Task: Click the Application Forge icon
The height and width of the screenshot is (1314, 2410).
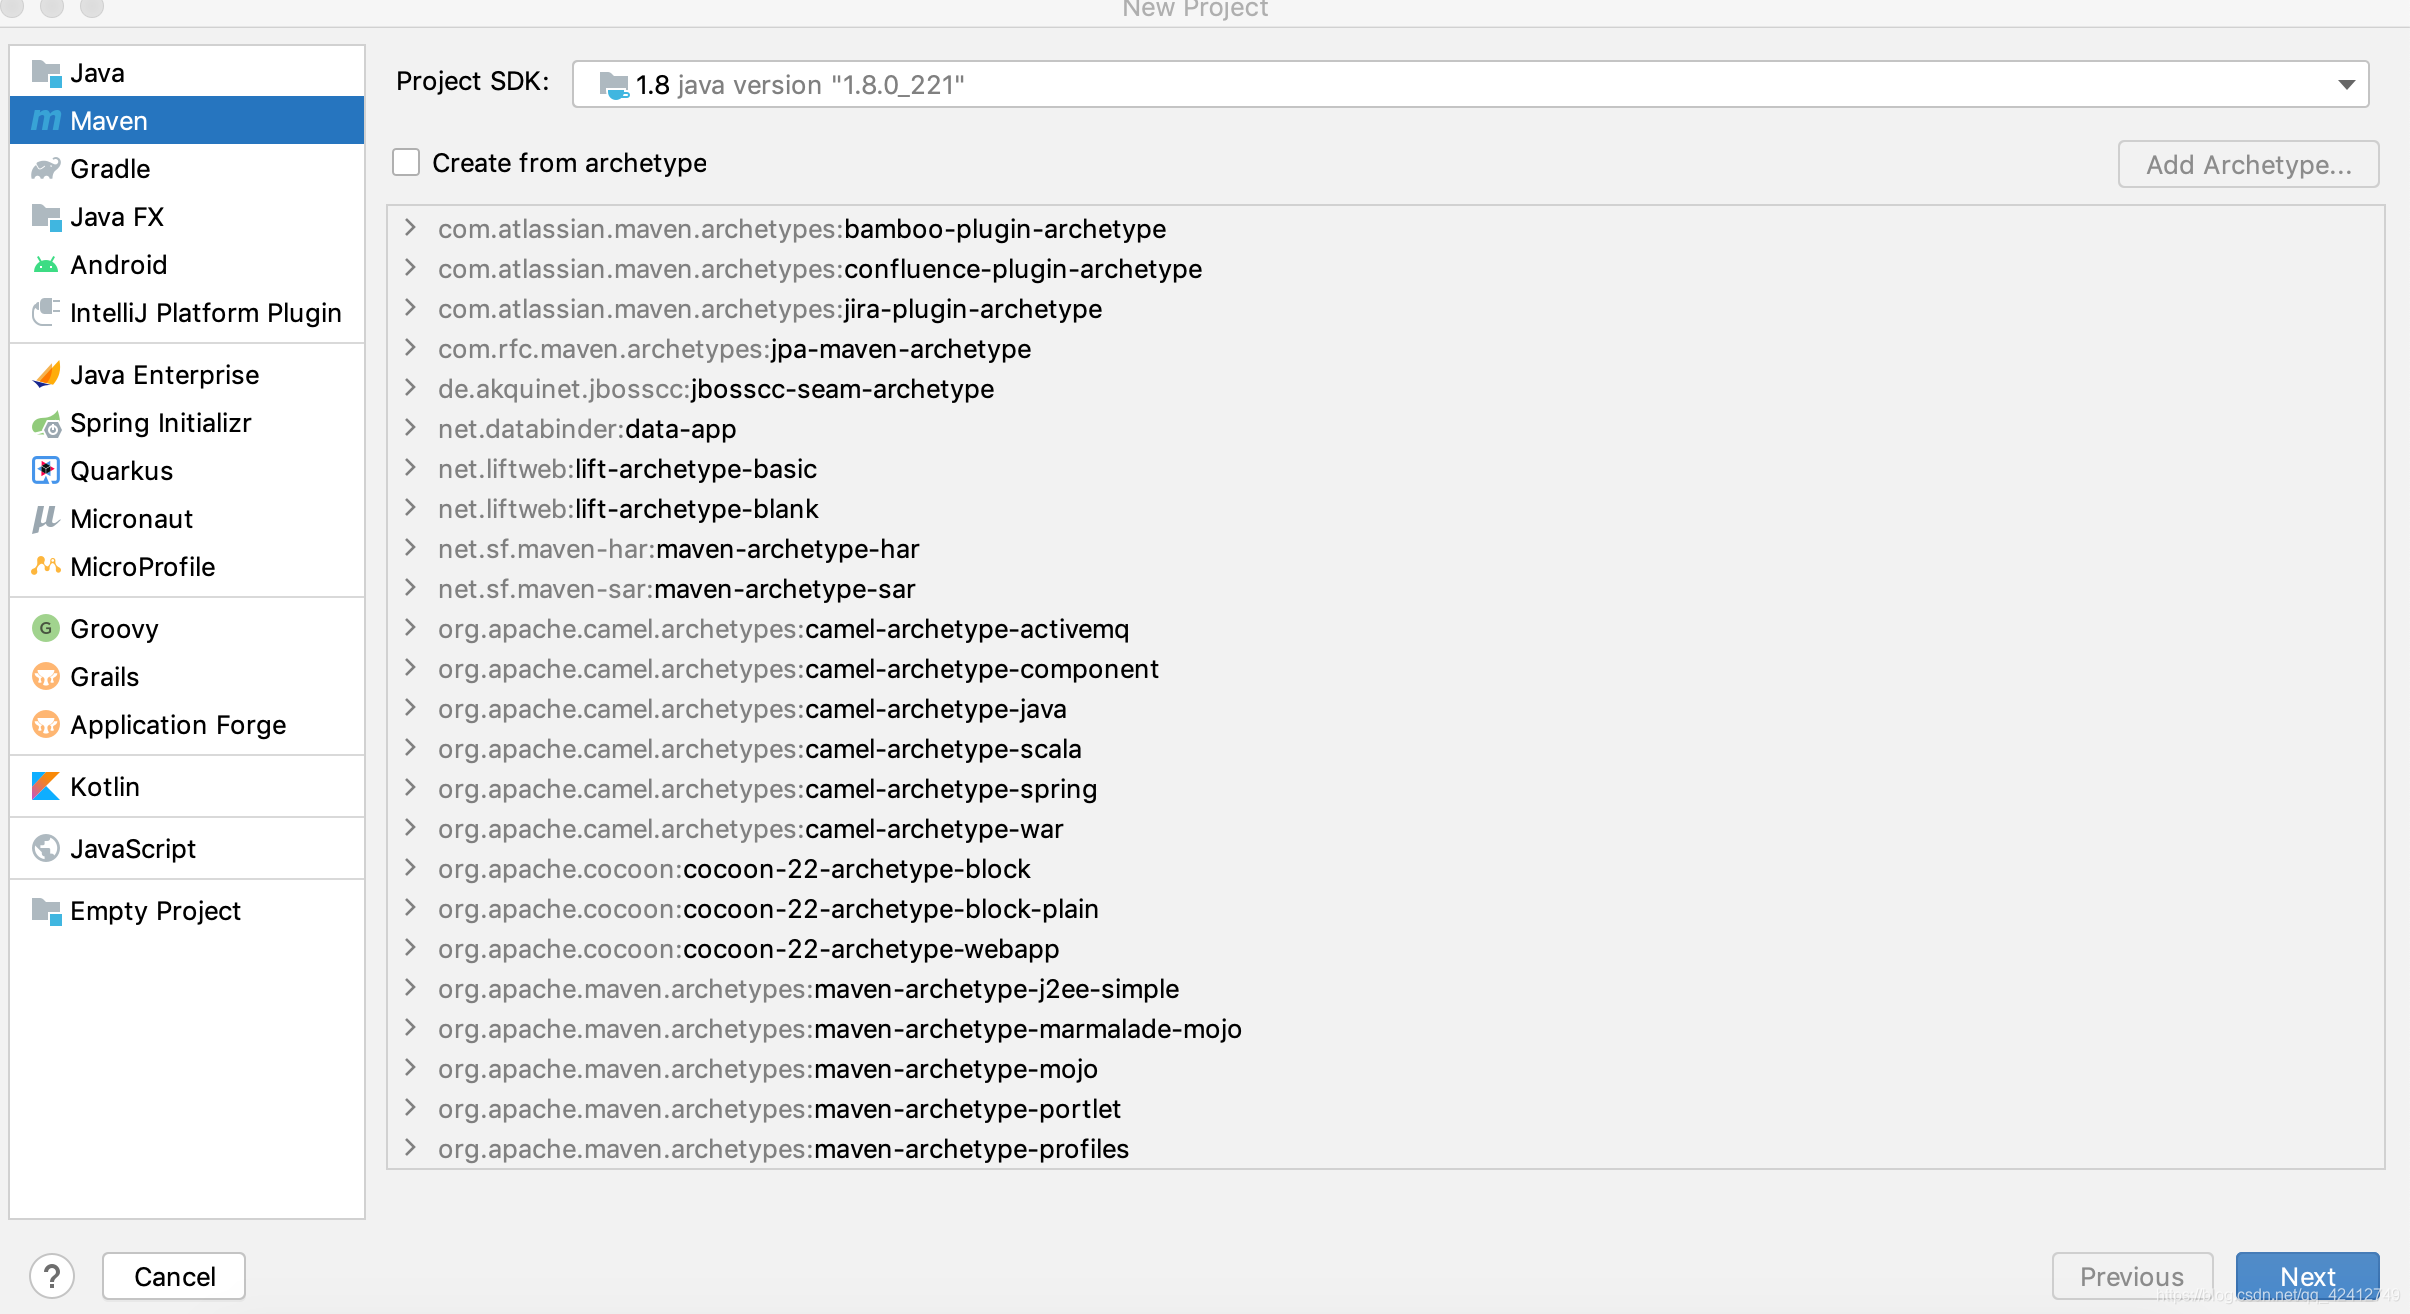Action: [x=46, y=725]
